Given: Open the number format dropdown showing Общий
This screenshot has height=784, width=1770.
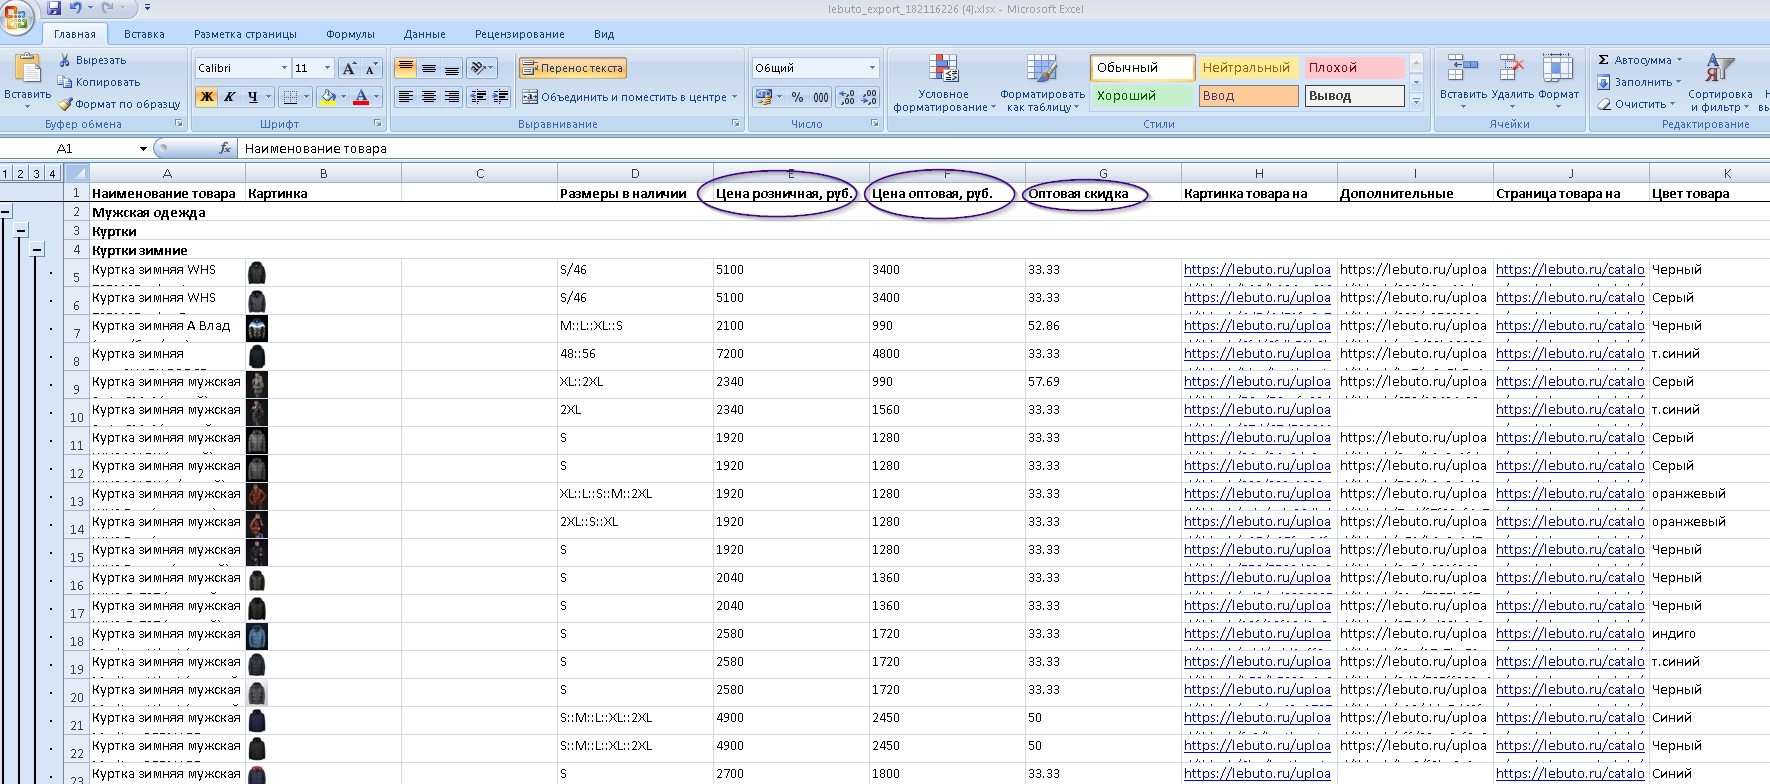Looking at the screenshot, I should pyautogui.click(x=872, y=68).
